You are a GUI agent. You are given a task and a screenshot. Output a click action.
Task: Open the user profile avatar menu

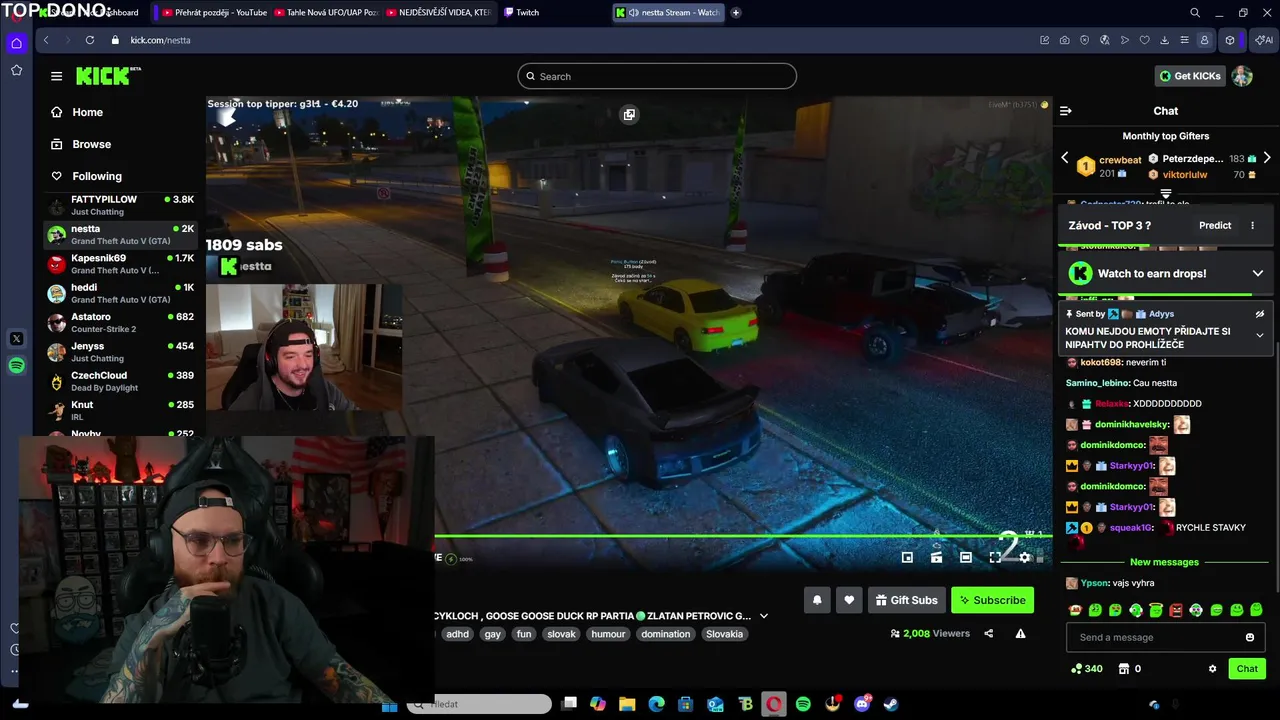(x=1242, y=76)
